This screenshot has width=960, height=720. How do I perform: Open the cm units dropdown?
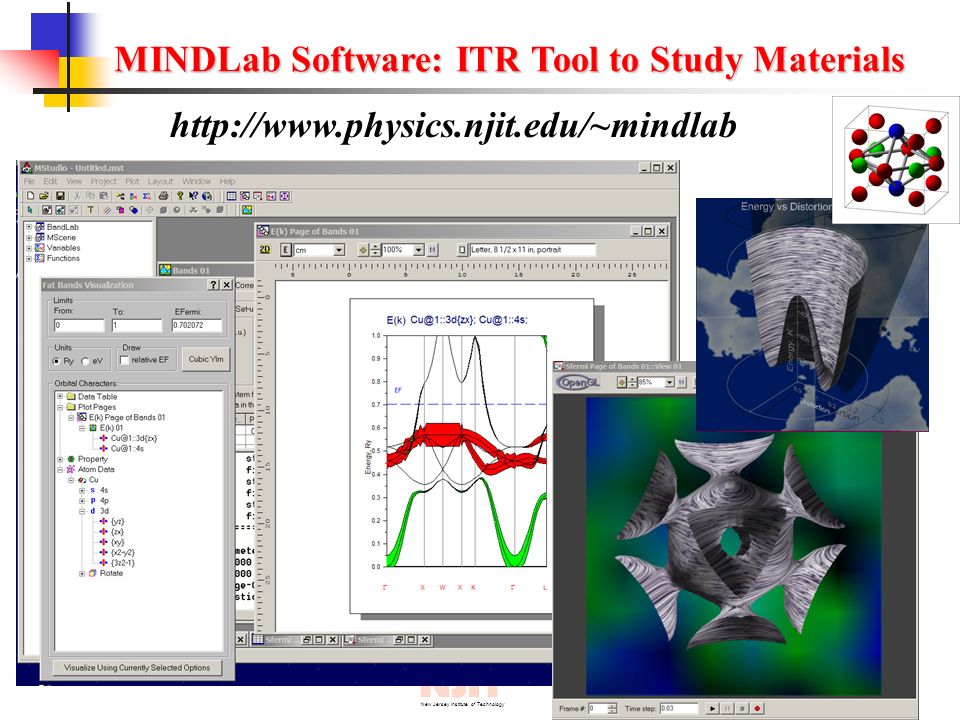[x=339, y=250]
